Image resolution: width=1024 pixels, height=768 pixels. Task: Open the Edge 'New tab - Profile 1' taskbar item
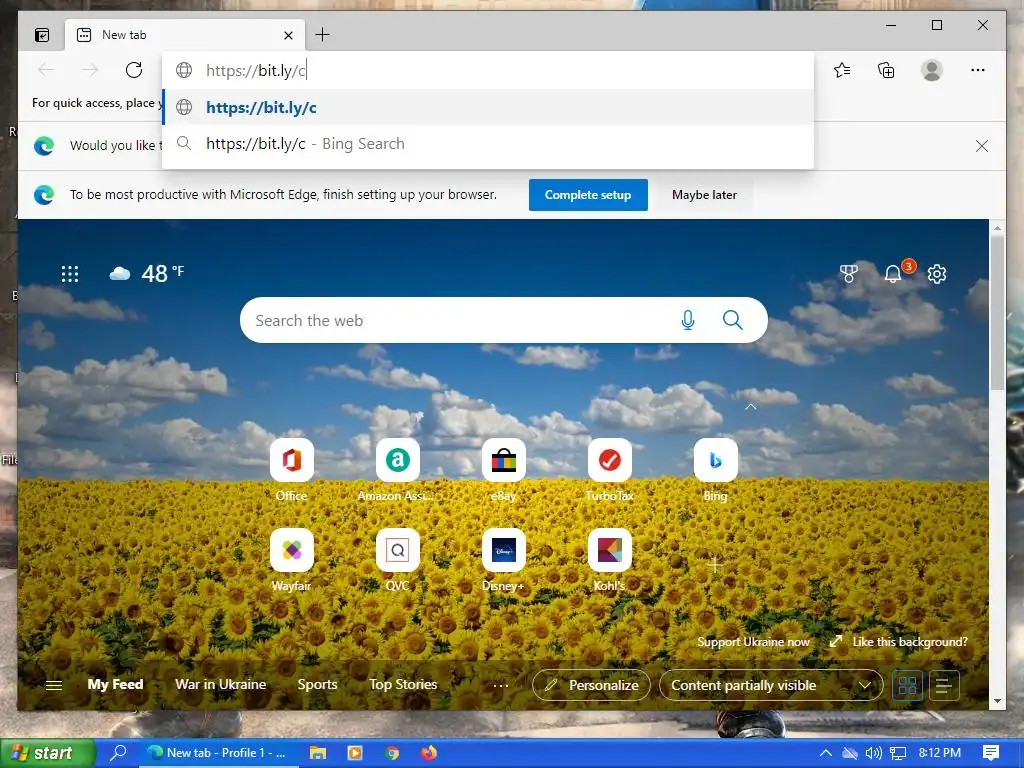pyautogui.click(x=217, y=753)
